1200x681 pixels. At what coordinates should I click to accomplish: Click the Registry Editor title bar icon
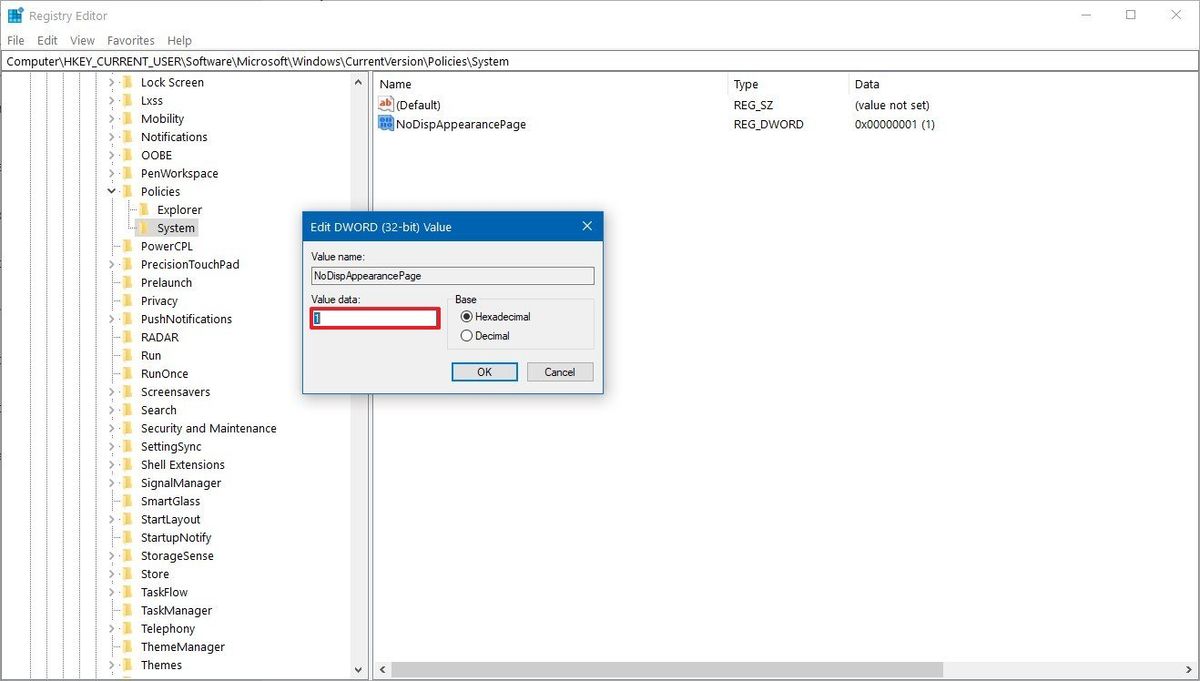(x=15, y=15)
